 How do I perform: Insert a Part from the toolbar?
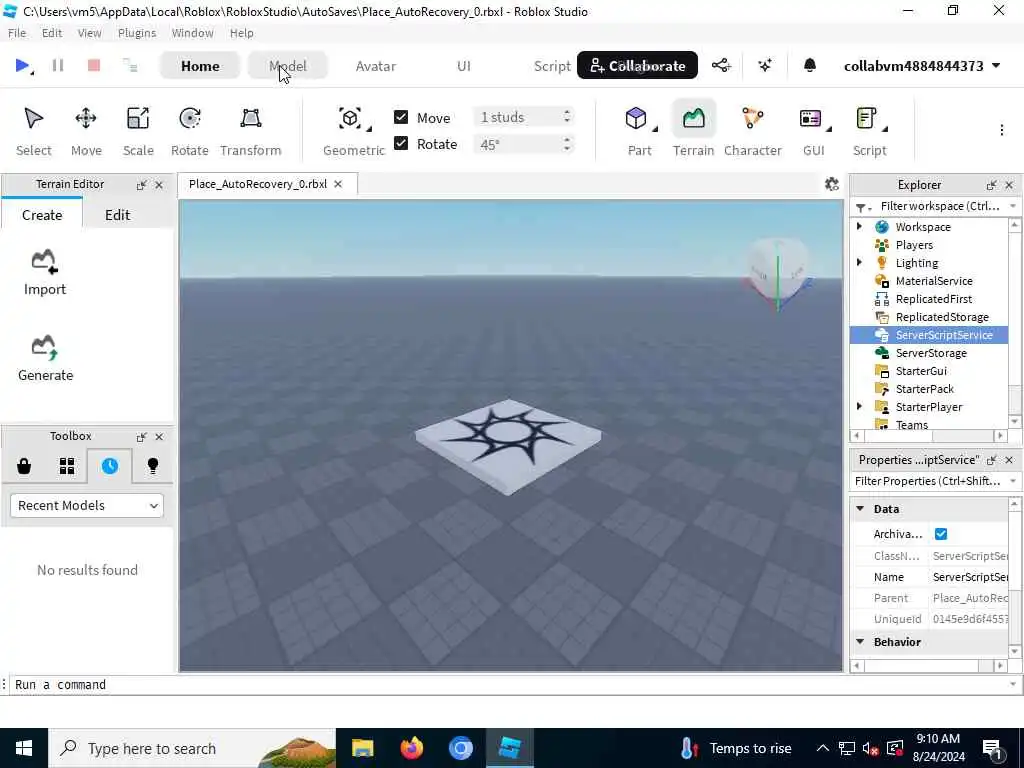coord(639,131)
